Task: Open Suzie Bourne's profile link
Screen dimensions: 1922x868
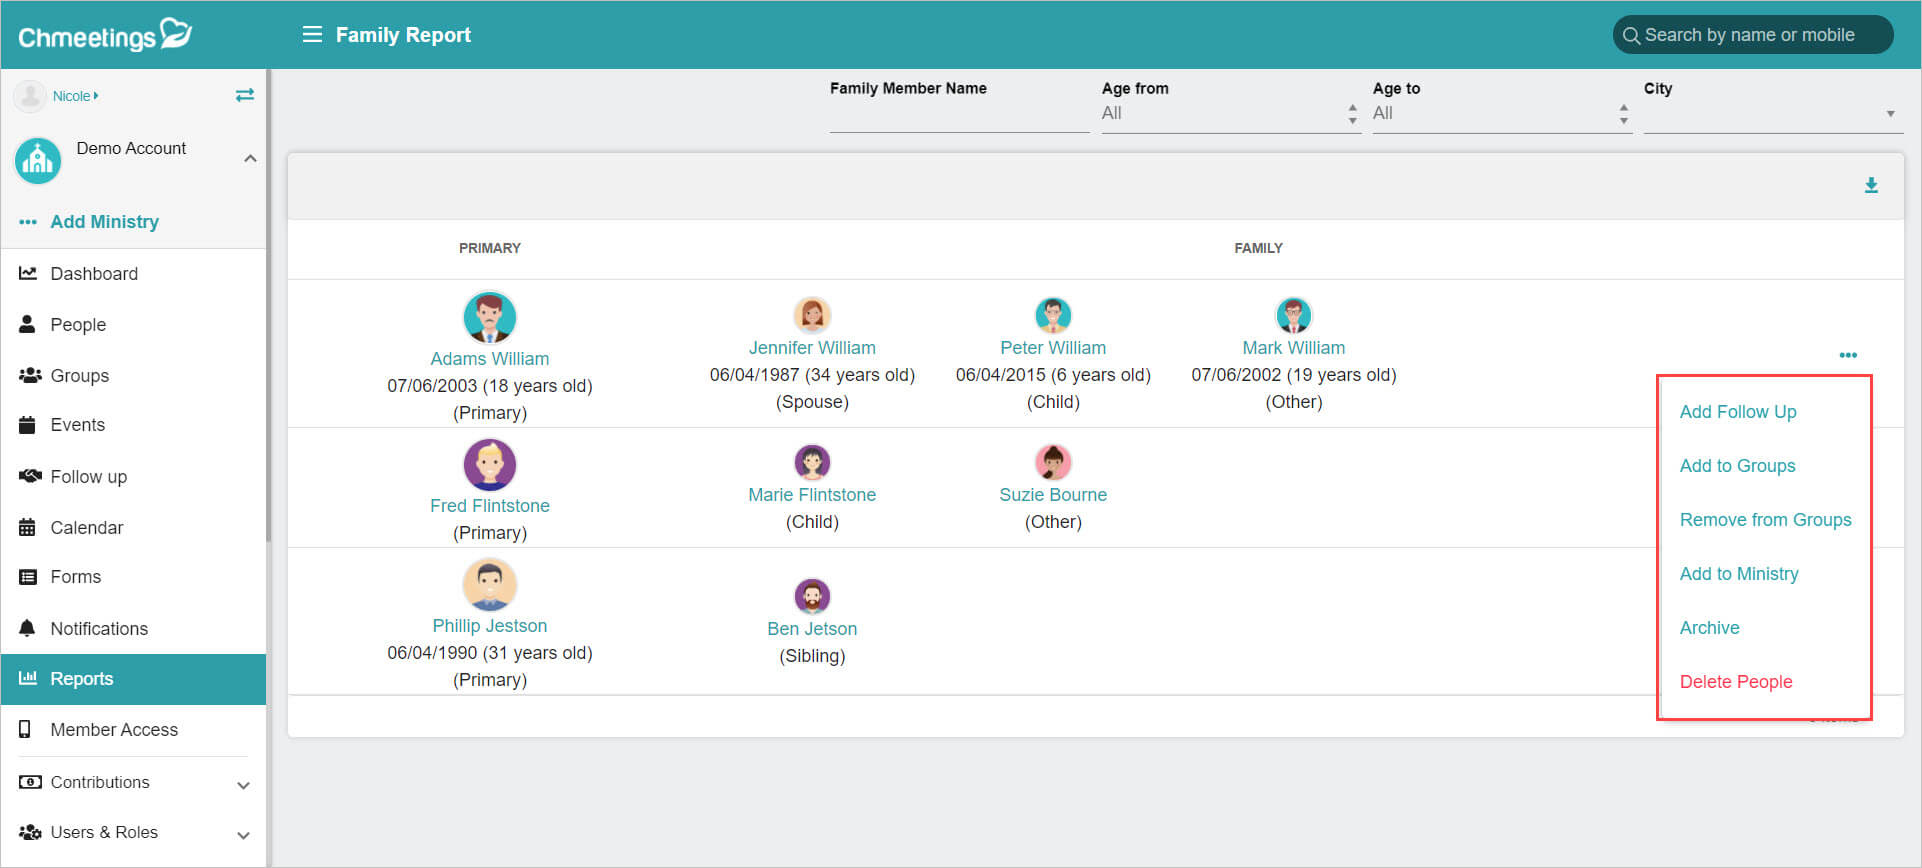Action: pyautogui.click(x=1053, y=494)
